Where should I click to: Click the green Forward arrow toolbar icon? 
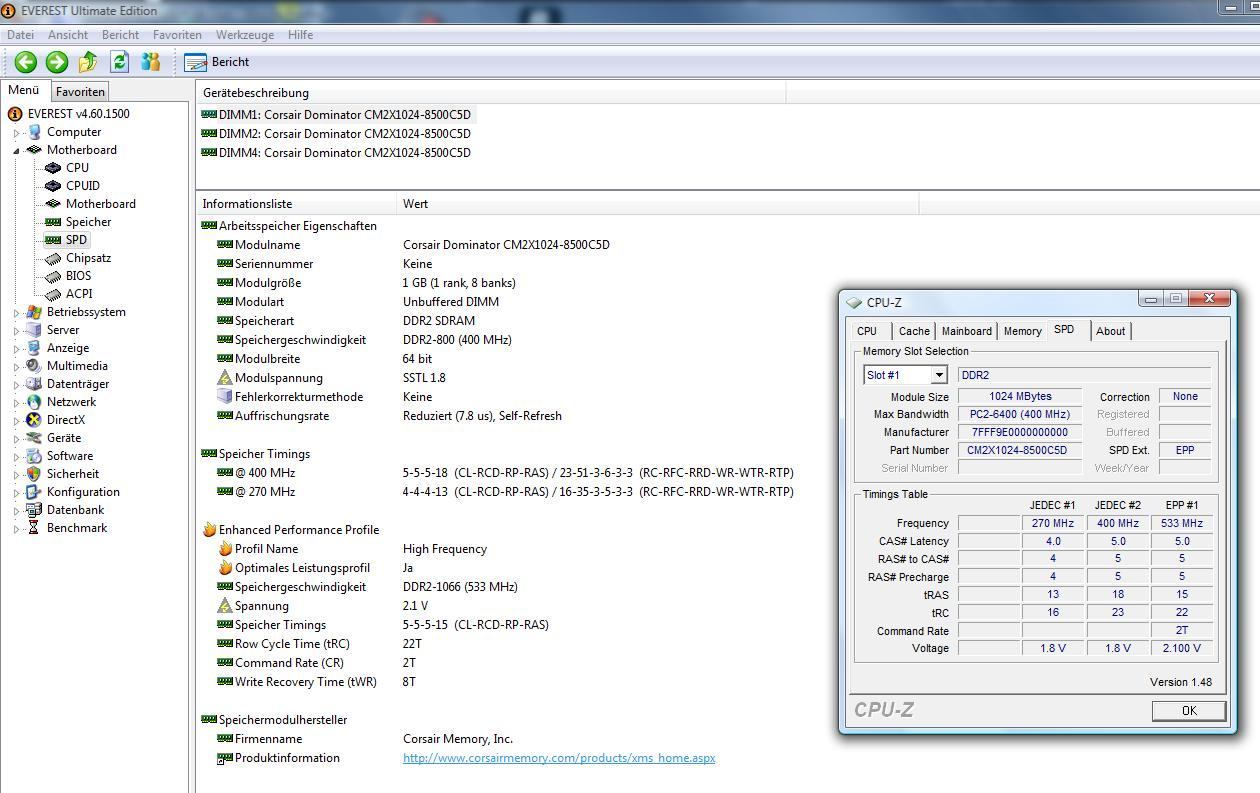57,62
